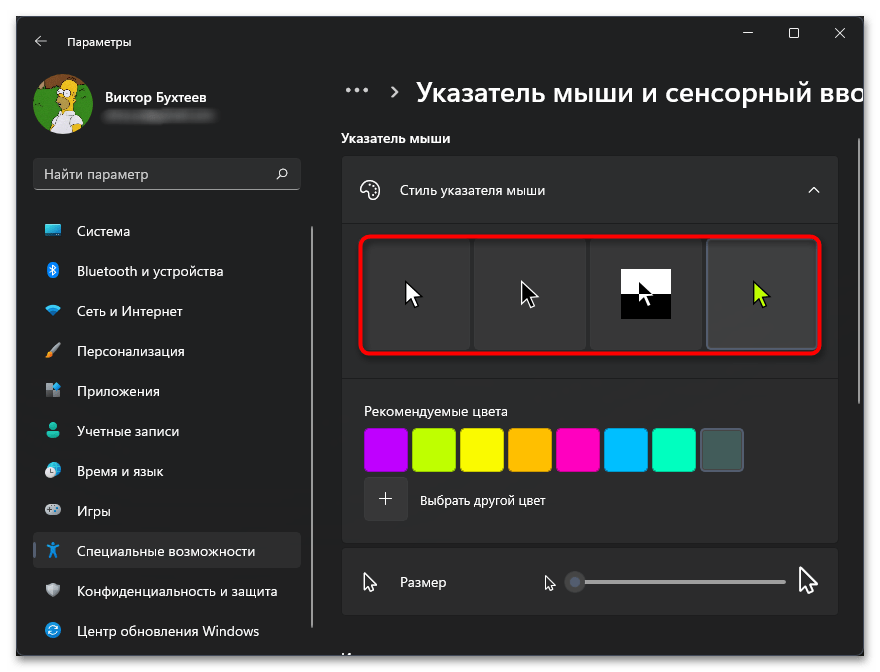Viewport: 880px width, 672px height.
Task: Click the 'Найти параметр' search field
Action: click(x=155, y=174)
